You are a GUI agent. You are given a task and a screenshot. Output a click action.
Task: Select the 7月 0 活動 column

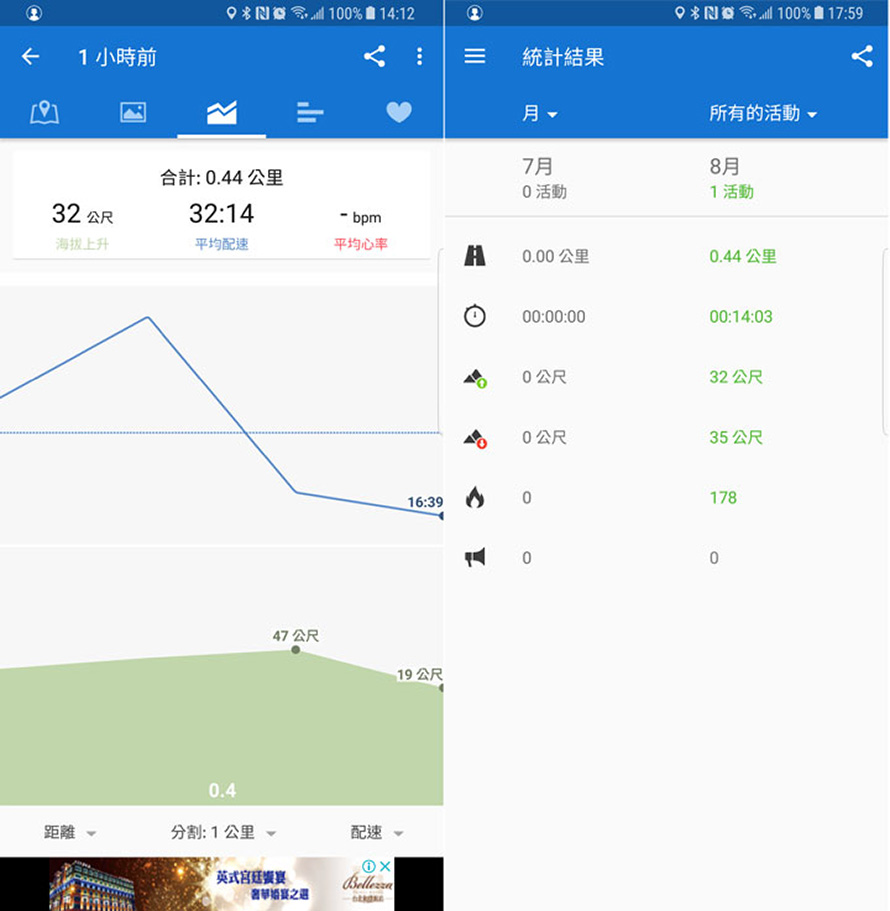tap(544, 178)
